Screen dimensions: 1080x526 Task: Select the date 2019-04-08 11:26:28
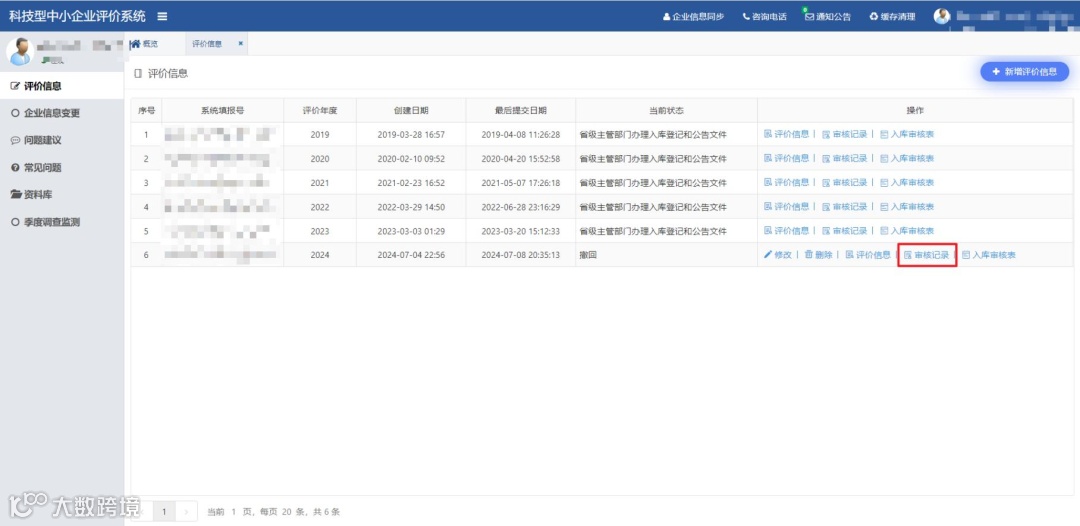[x=521, y=134]
